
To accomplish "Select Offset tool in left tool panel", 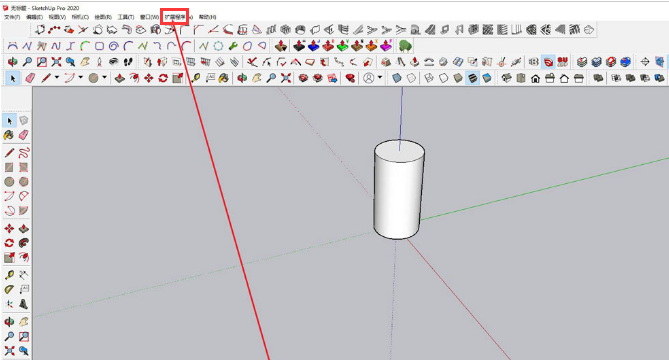I will tap(24, 257).
